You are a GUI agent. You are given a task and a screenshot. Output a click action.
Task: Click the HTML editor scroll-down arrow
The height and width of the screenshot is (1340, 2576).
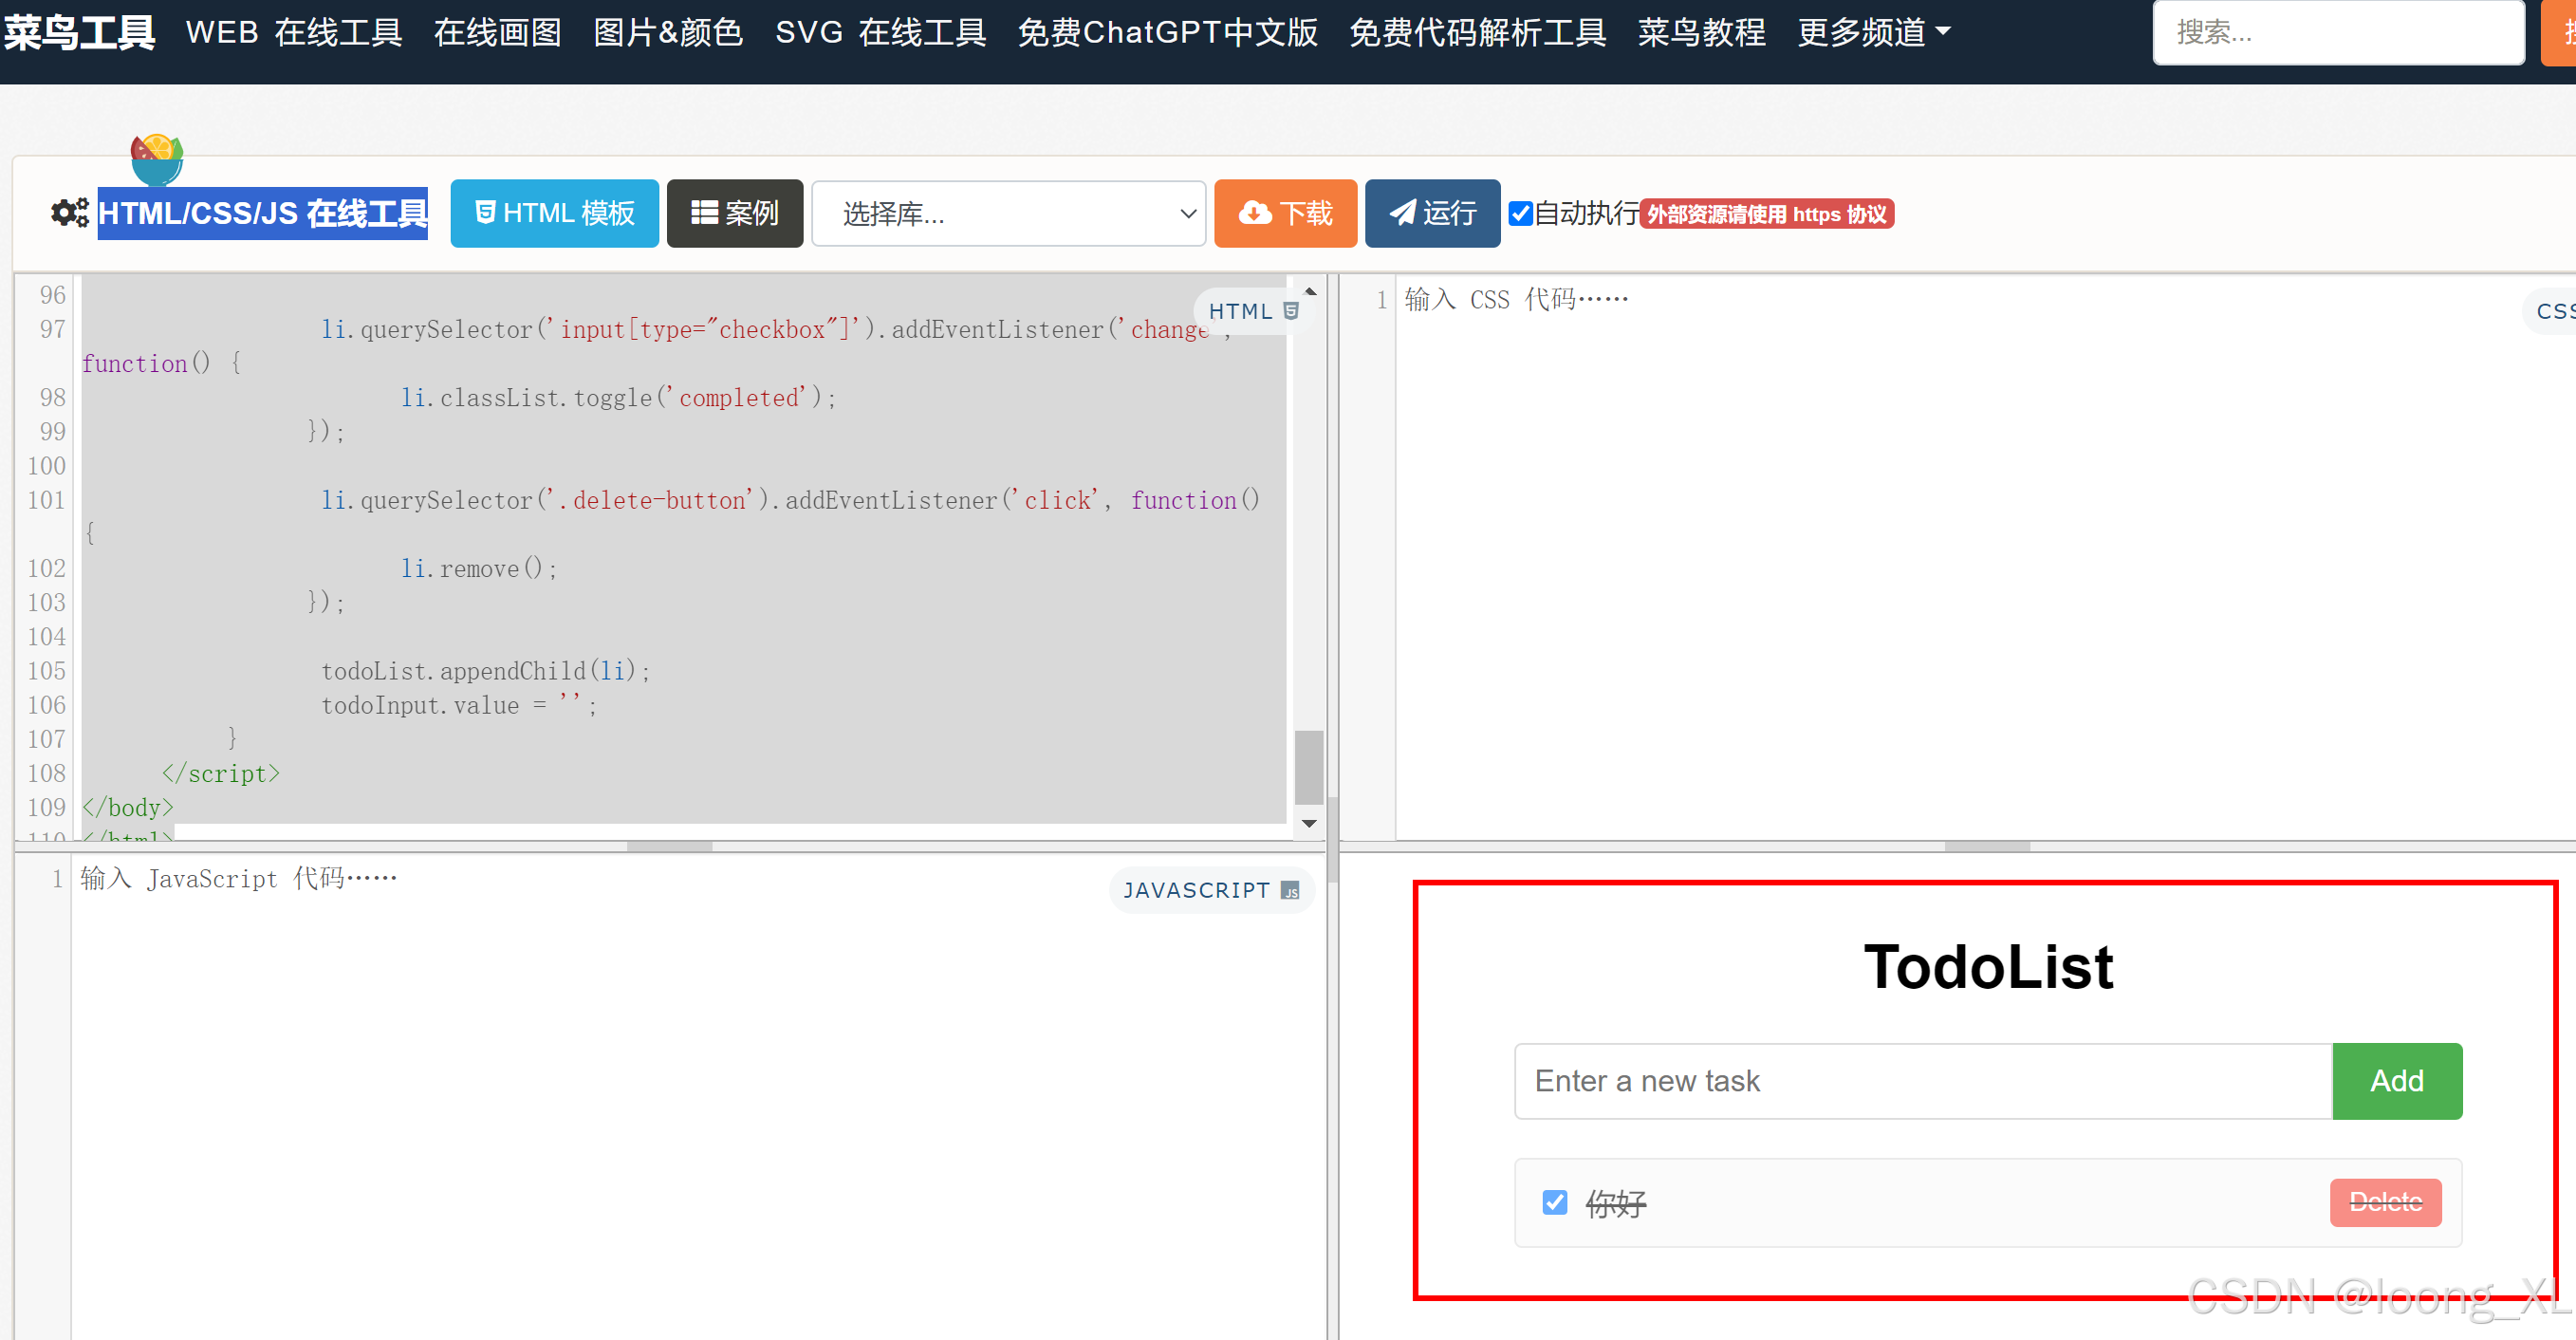click(1309, 823)
